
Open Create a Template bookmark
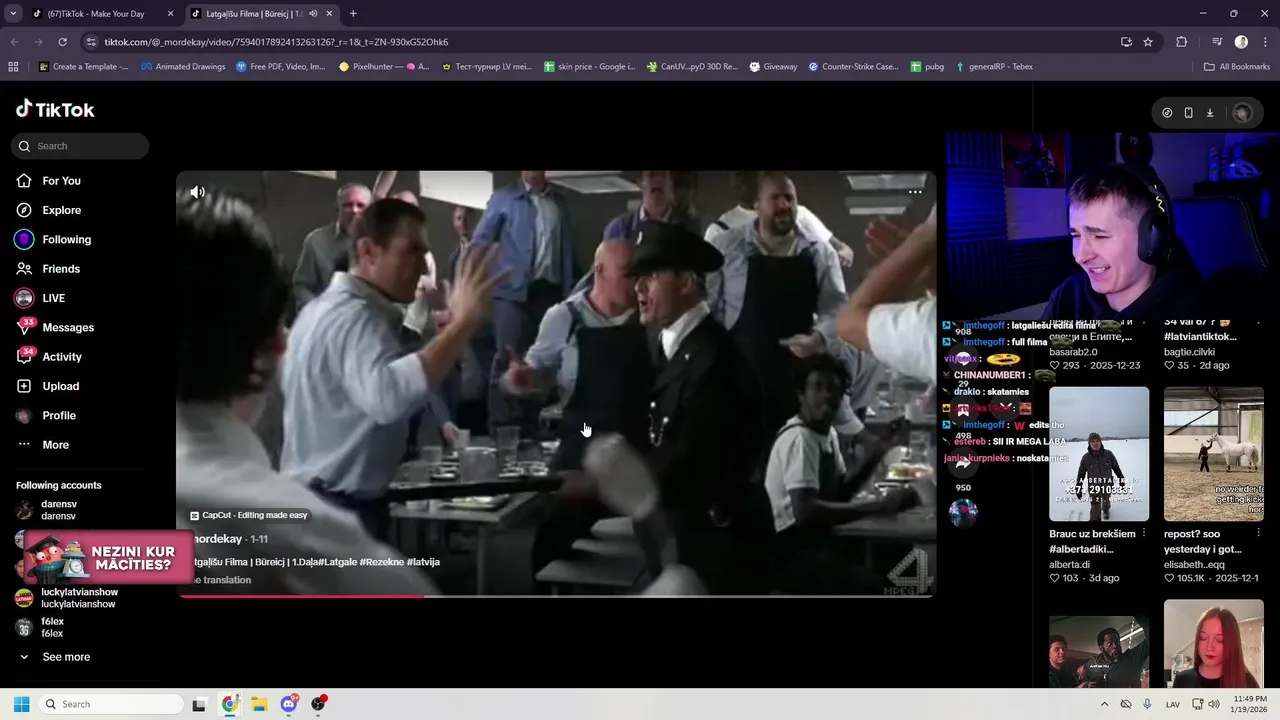tap(84, 67)
